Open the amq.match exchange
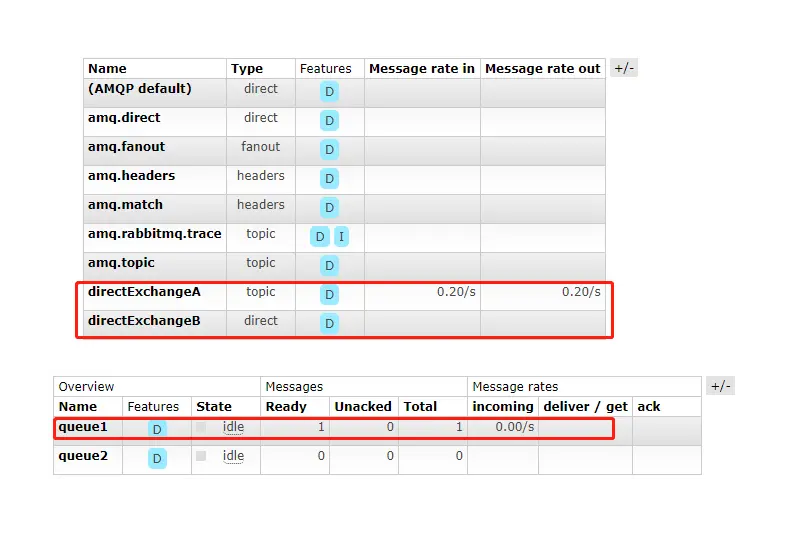 click(x=125, y=205)
